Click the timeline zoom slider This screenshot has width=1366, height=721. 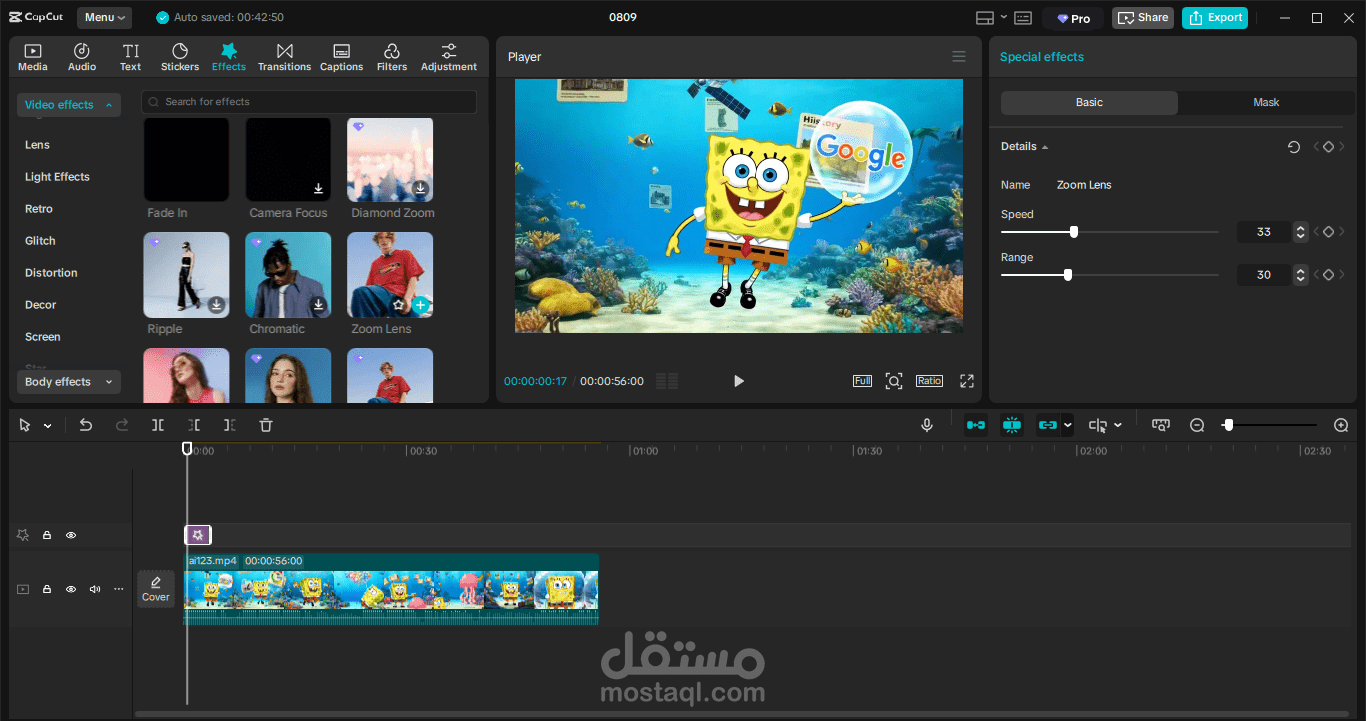pyautogui.click(x=1270, y=425)
